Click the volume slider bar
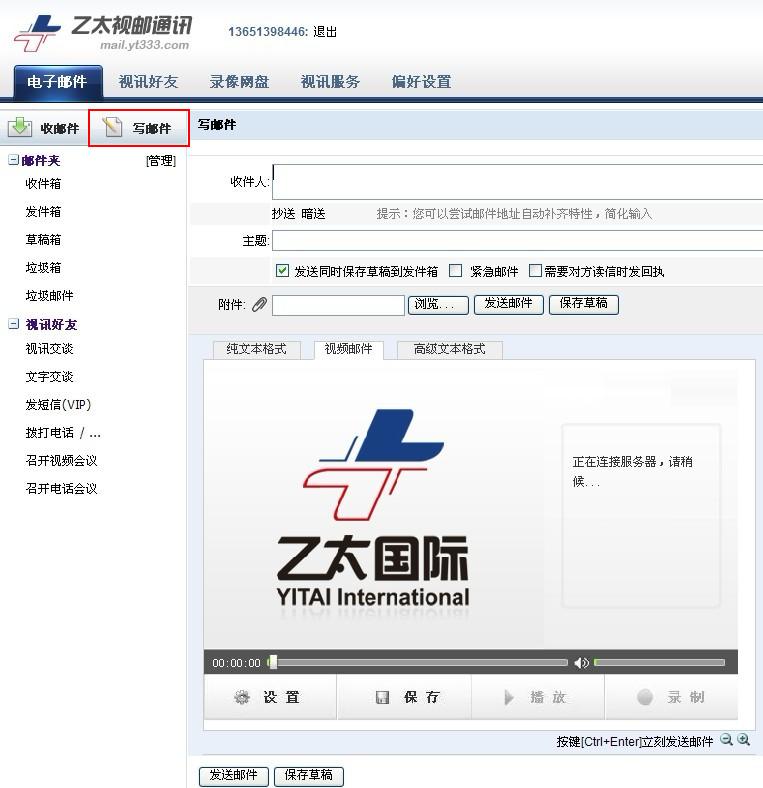Image resolution: width=763 pixels, height=788 pixels. 659,662
